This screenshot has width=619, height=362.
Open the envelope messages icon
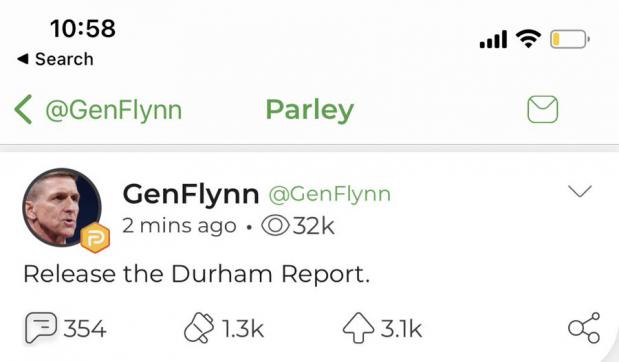[543, 109]
